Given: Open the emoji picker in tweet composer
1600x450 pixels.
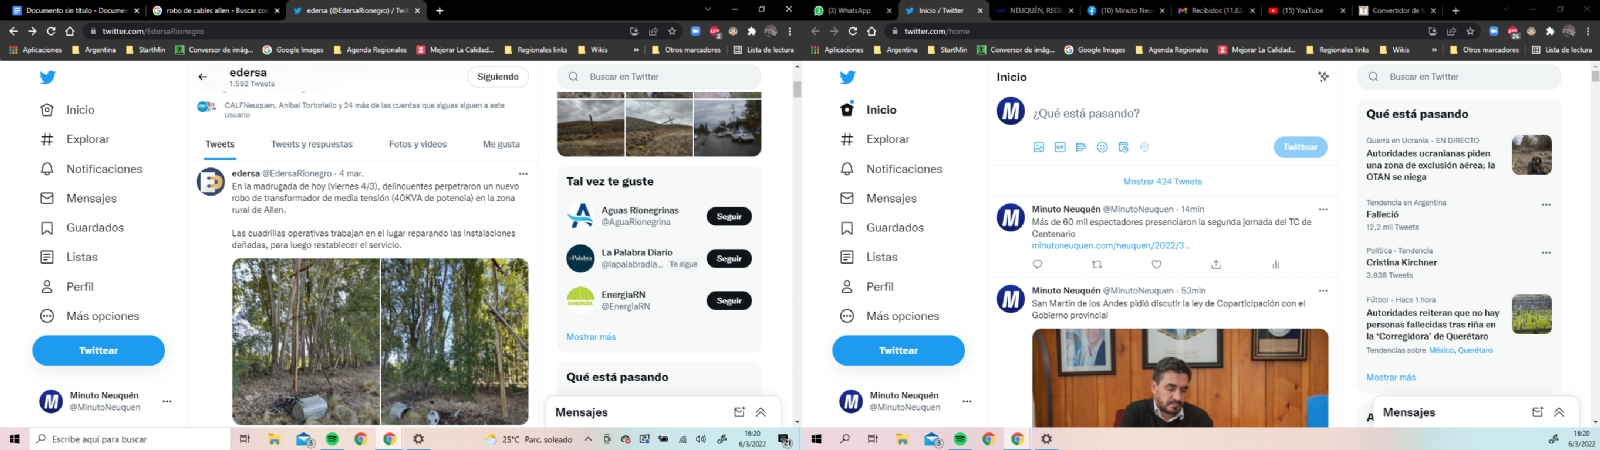Looking at the screenshot, I should click(1102, 147).
